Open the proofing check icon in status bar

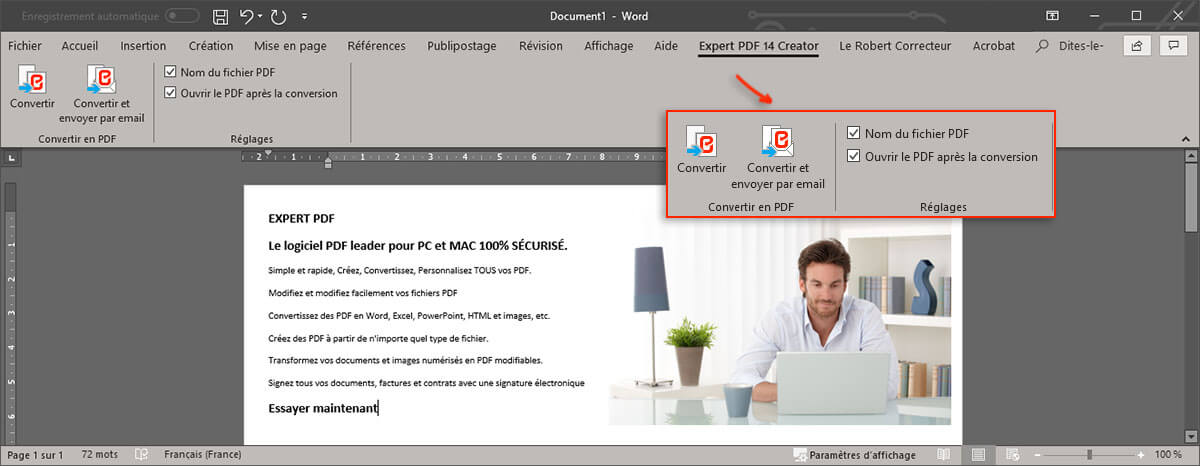[142, 455]
